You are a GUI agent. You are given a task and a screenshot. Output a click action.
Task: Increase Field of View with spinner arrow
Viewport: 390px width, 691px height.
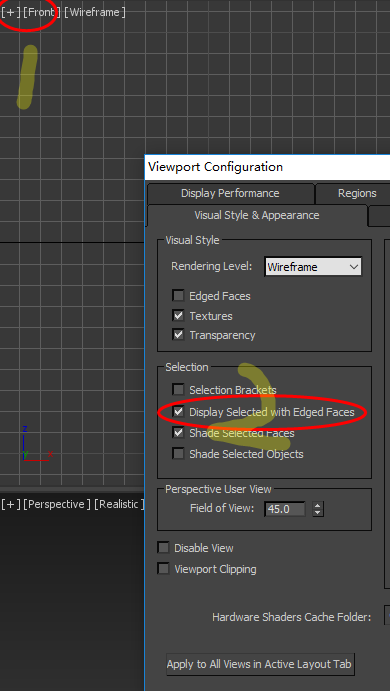(318, 505)
